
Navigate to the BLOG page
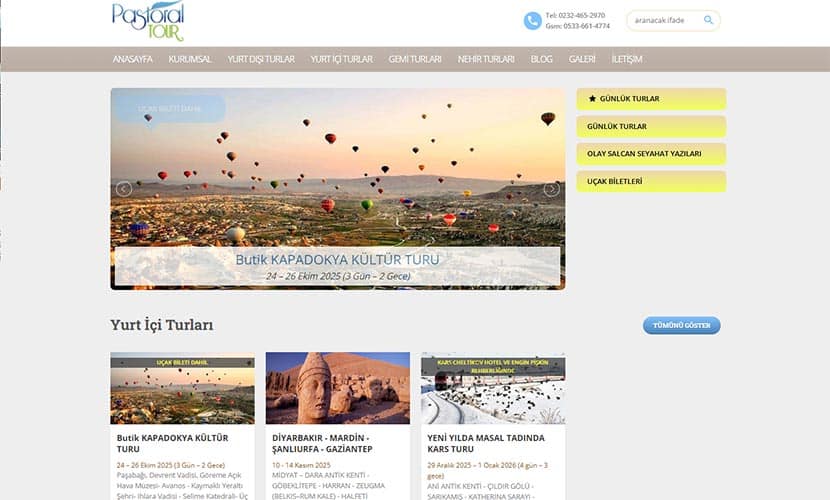541,59
